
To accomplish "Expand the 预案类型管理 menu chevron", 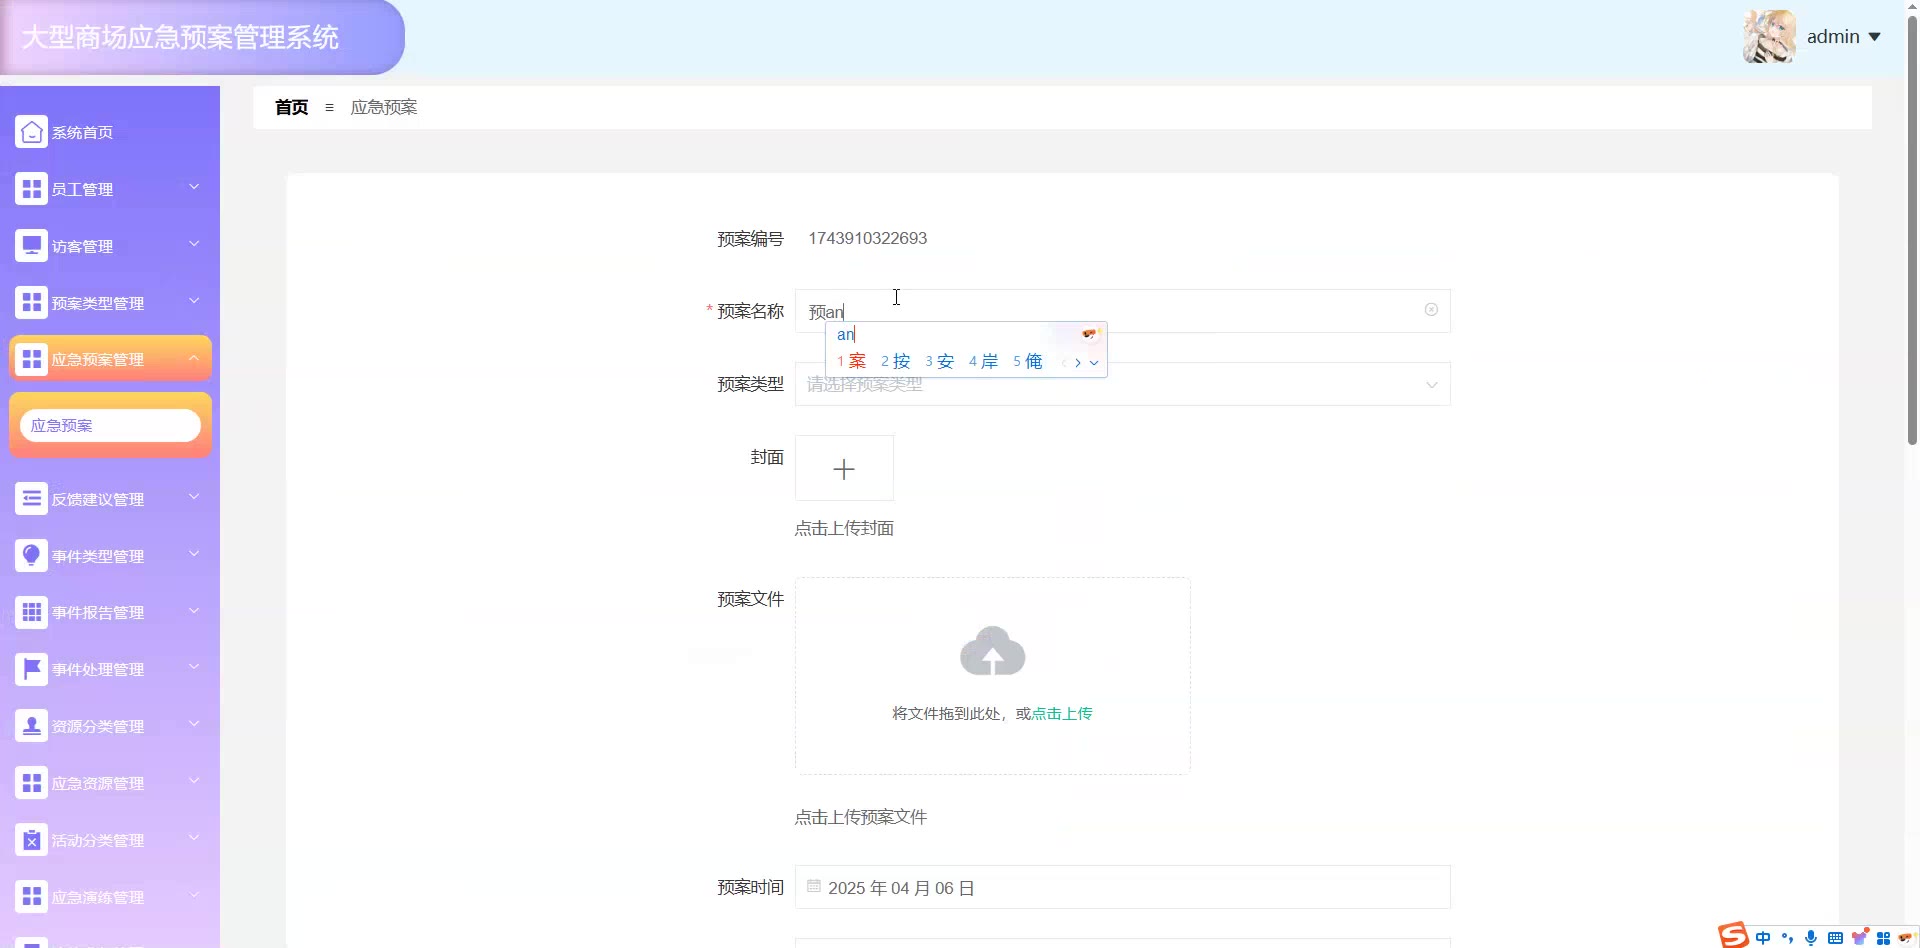I will [194, 300].
